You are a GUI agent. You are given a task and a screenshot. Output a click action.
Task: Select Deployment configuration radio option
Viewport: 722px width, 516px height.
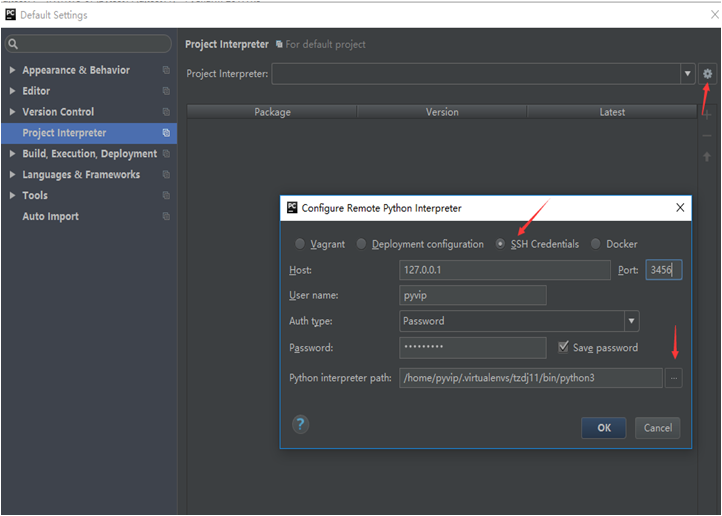(361, 244)
